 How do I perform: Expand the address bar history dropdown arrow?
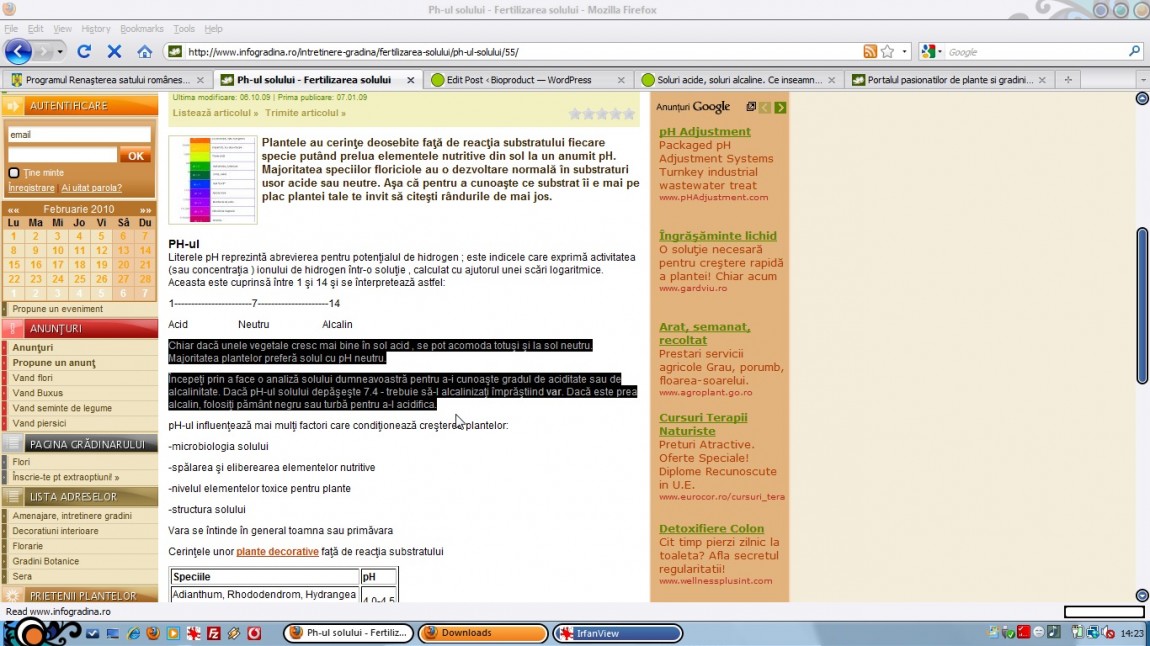pyautogui.click(x=905, y=52)
